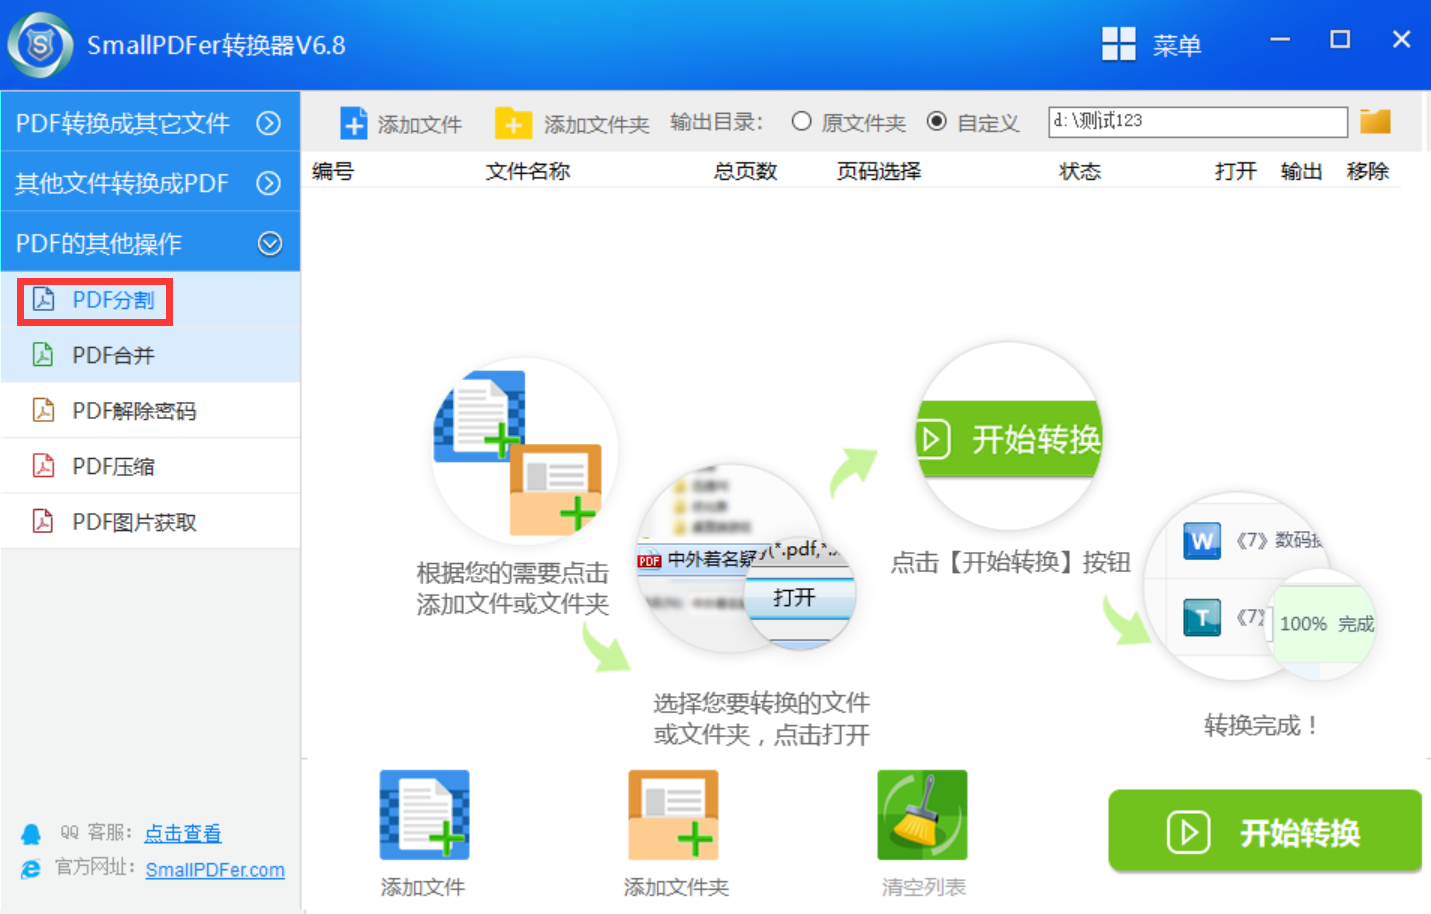Click the QQ penguin icon near 客服

31,834
